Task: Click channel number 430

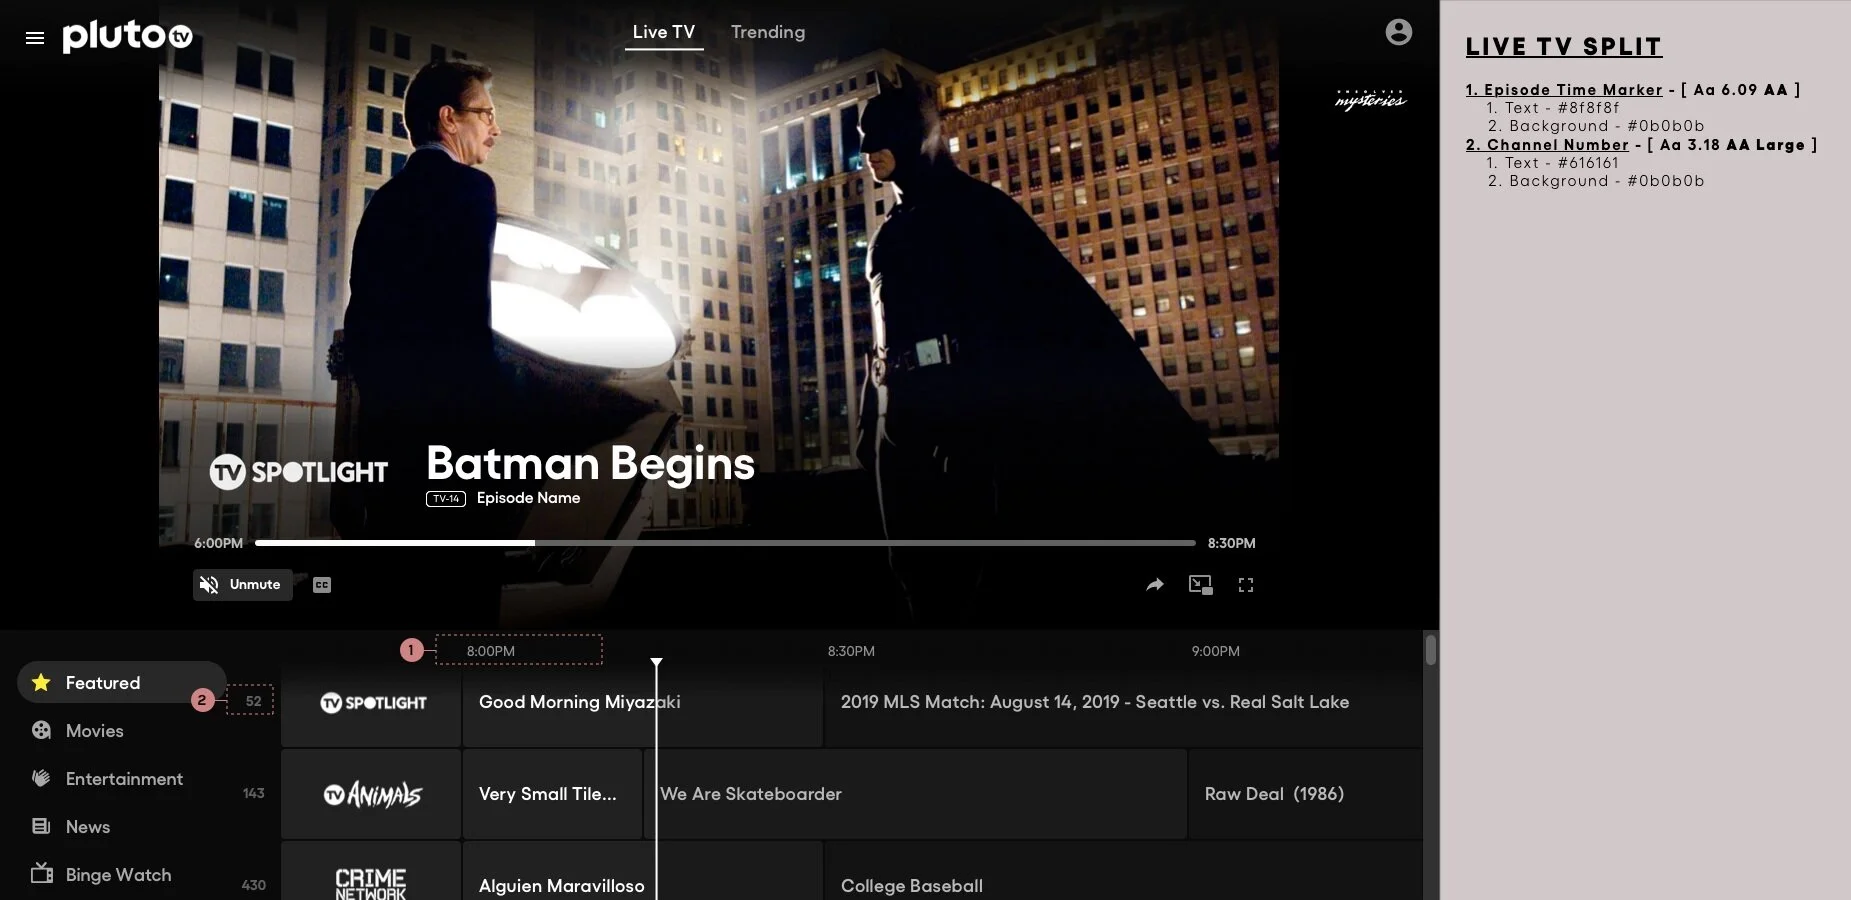Action: pyautogui.click(x=254, y=885)
